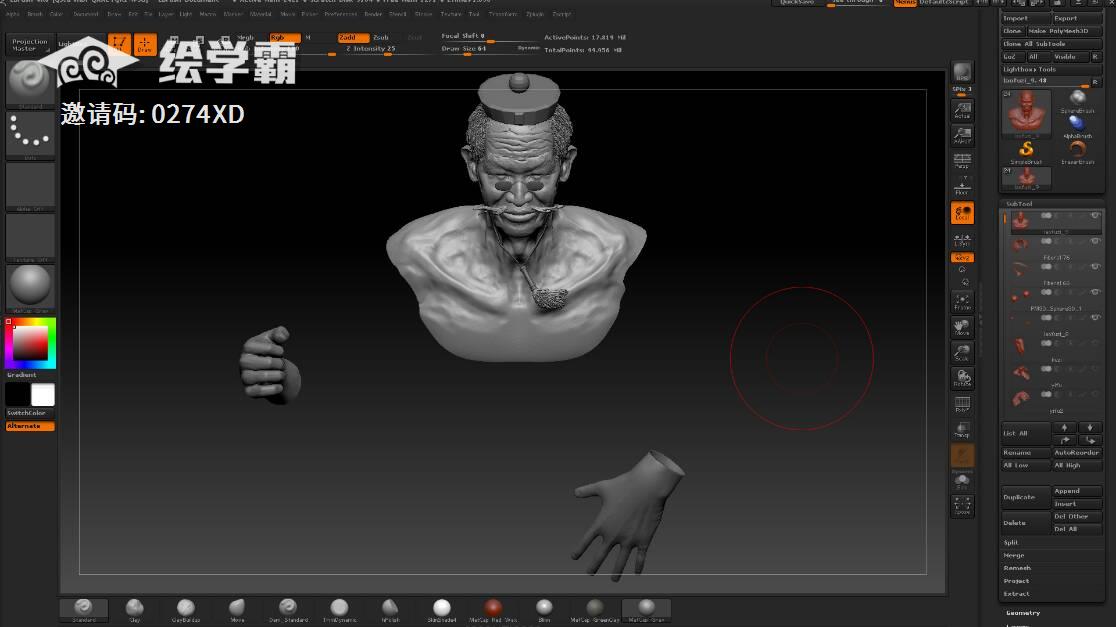Toggle the Zadd sculpt mode
The height and width of the screenshot is (627, 1116).
[353, 37]
